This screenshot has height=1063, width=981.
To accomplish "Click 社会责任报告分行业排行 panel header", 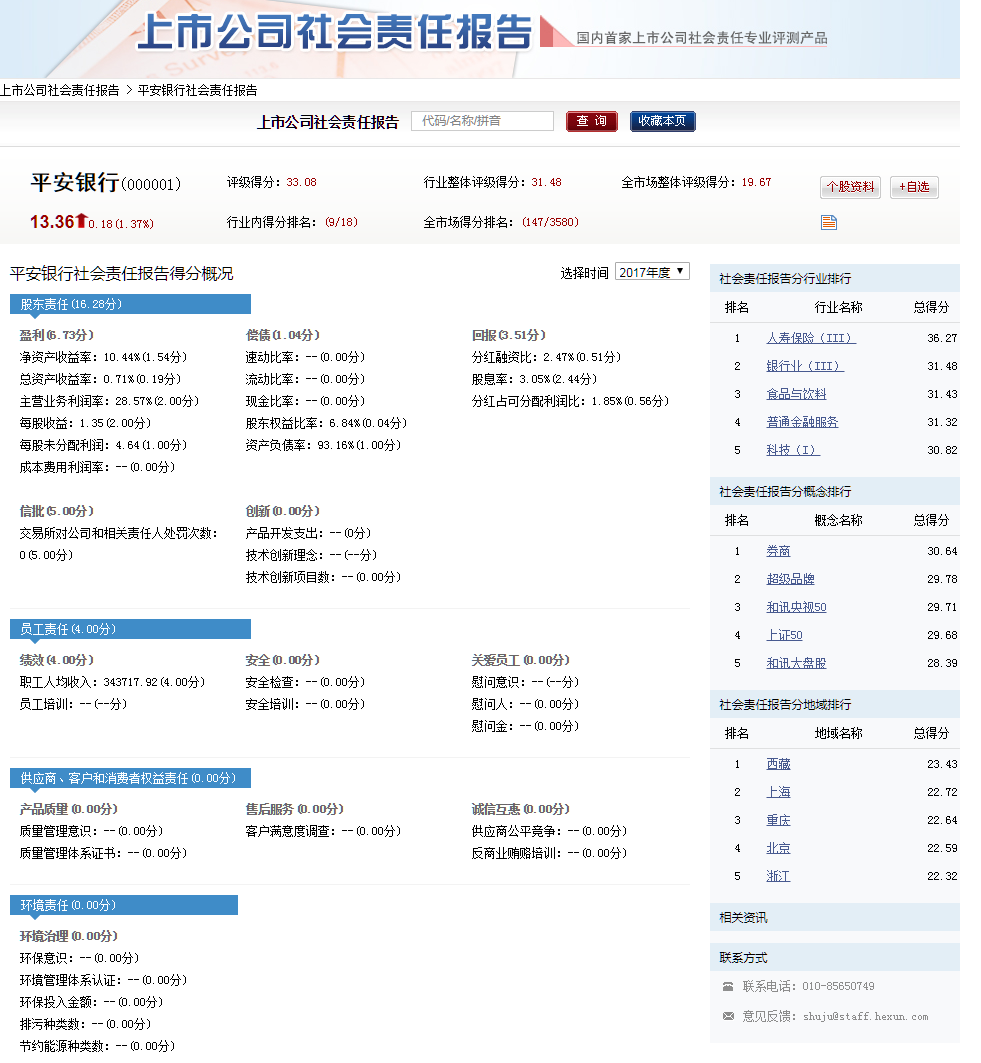I will (x=835, y=279).
